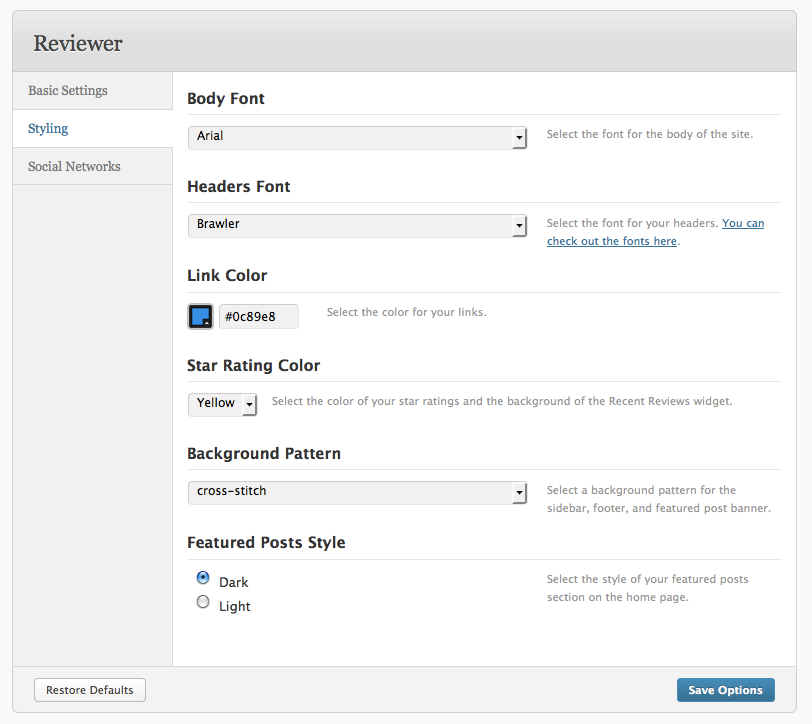The width and height of the screenshot is (812, 724).
Task: Click the Body Font dropdown arrow
Action: coord(519,138)
